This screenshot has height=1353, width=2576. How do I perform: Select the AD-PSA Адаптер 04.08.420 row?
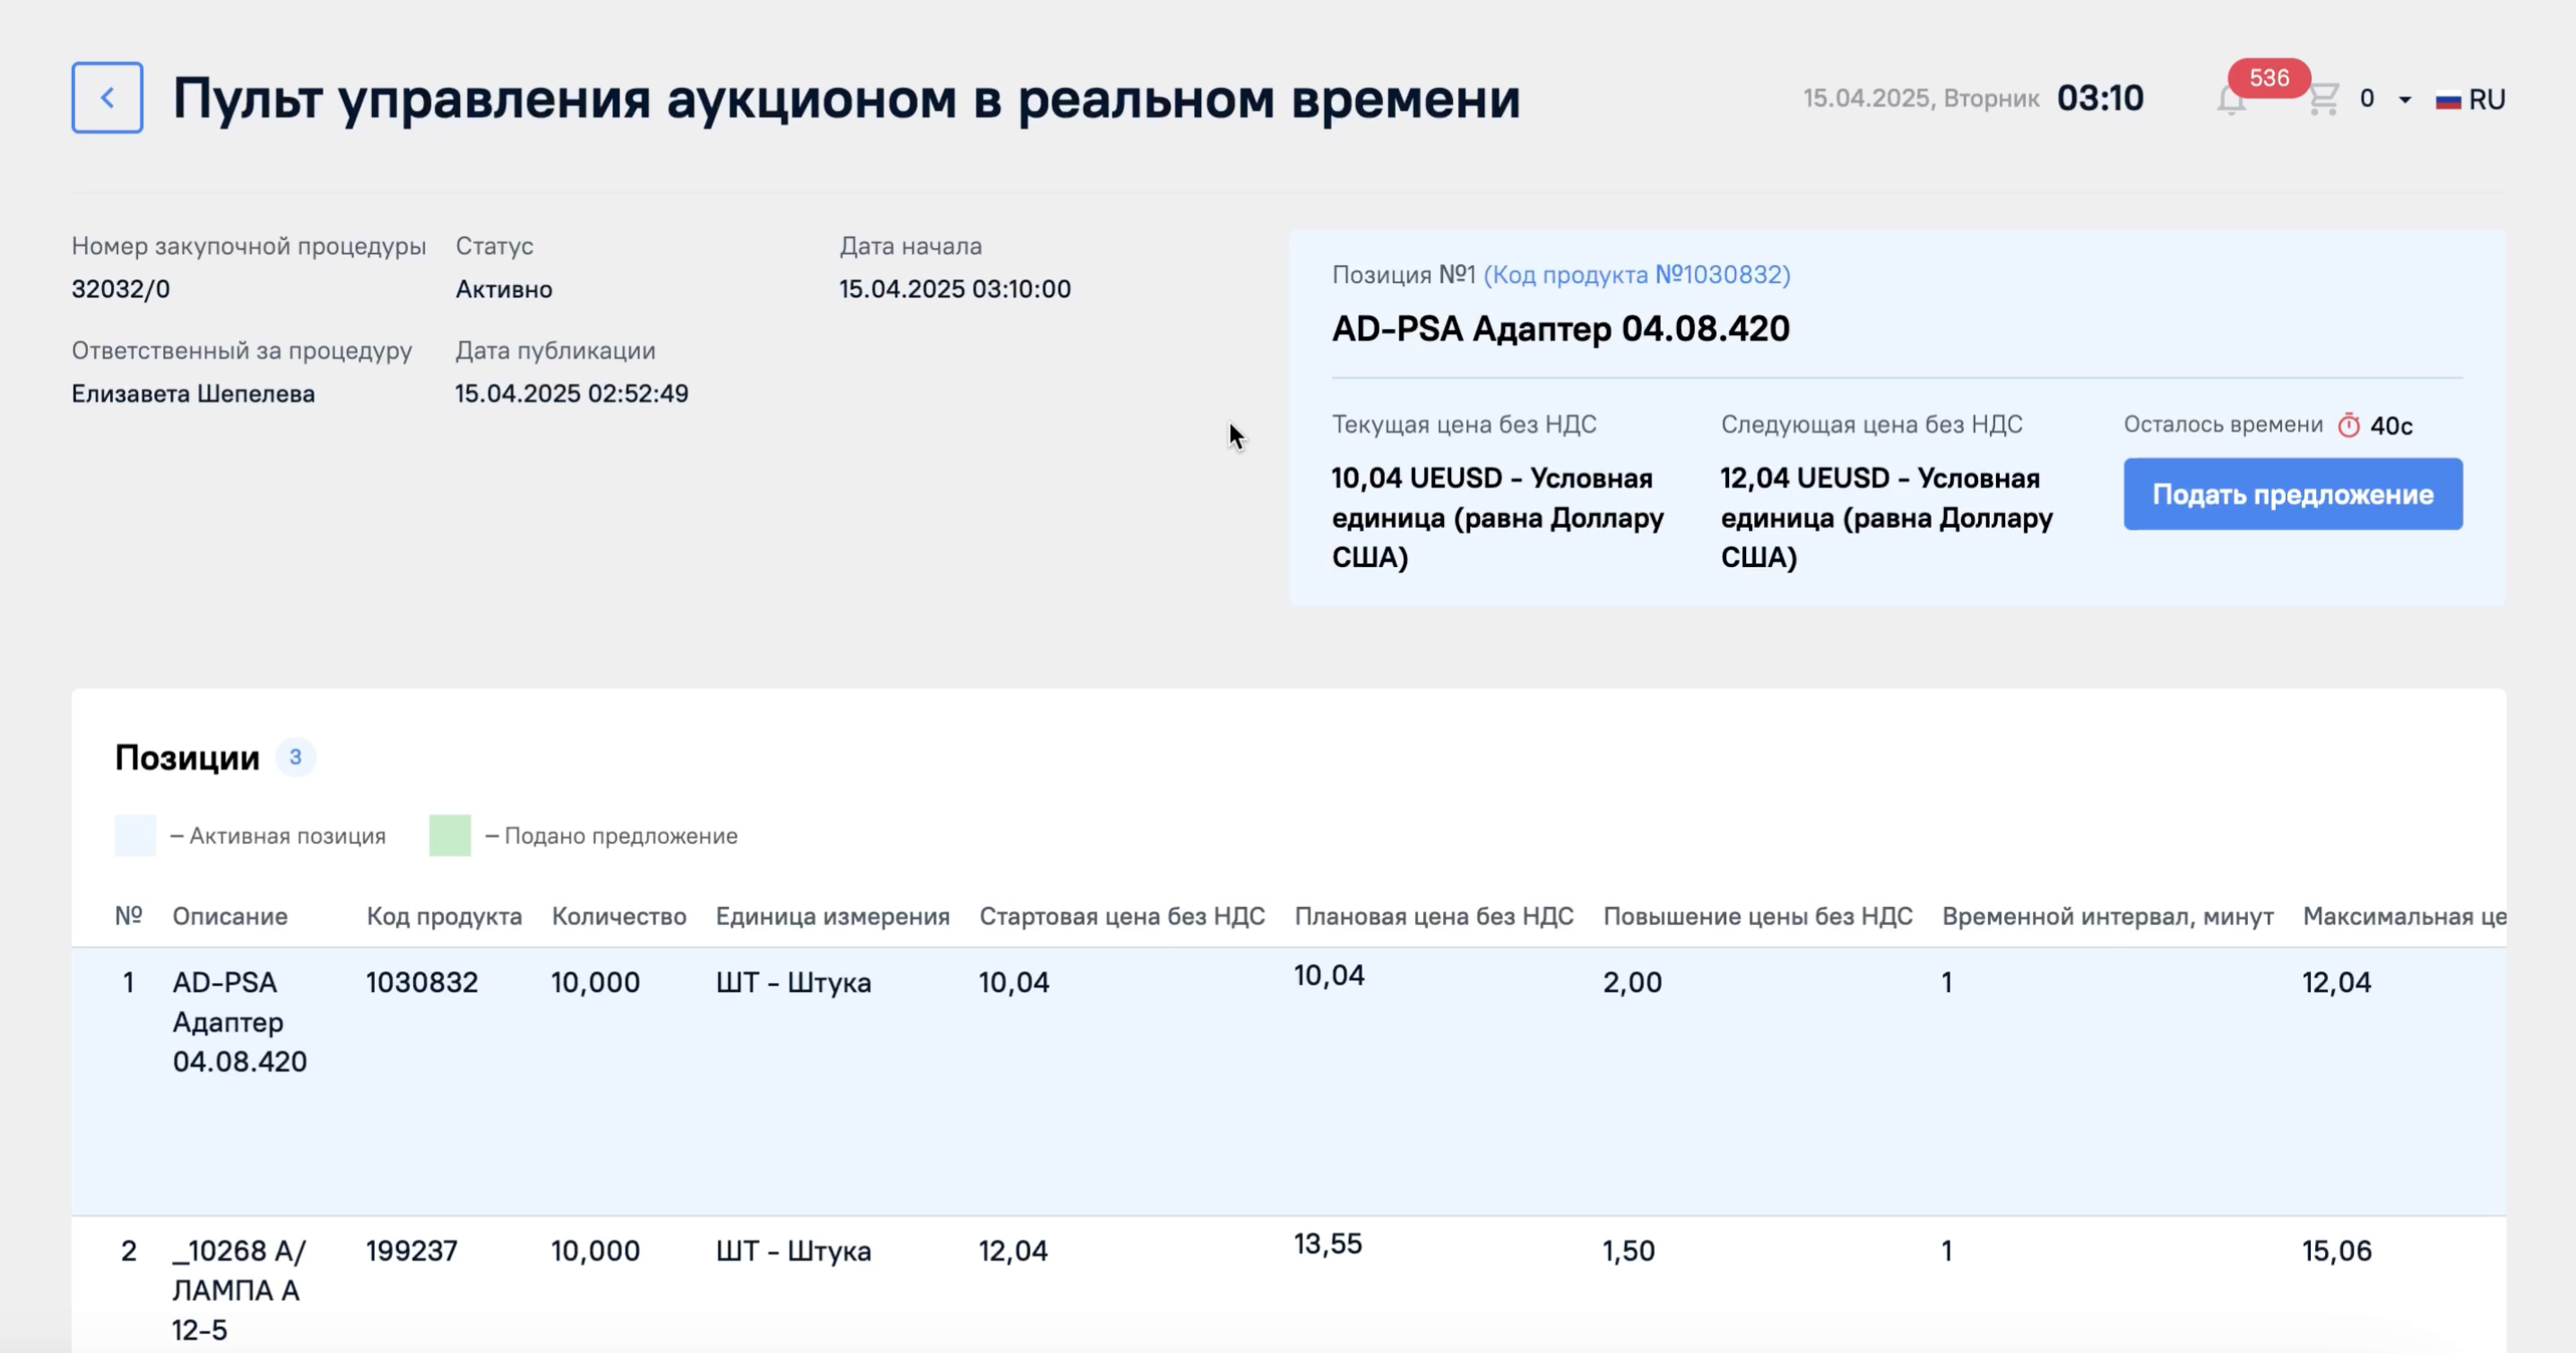[x=1288, y=1081]
